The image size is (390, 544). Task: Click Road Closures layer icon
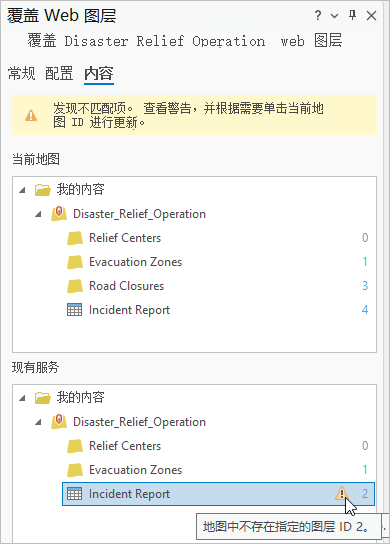75,286
